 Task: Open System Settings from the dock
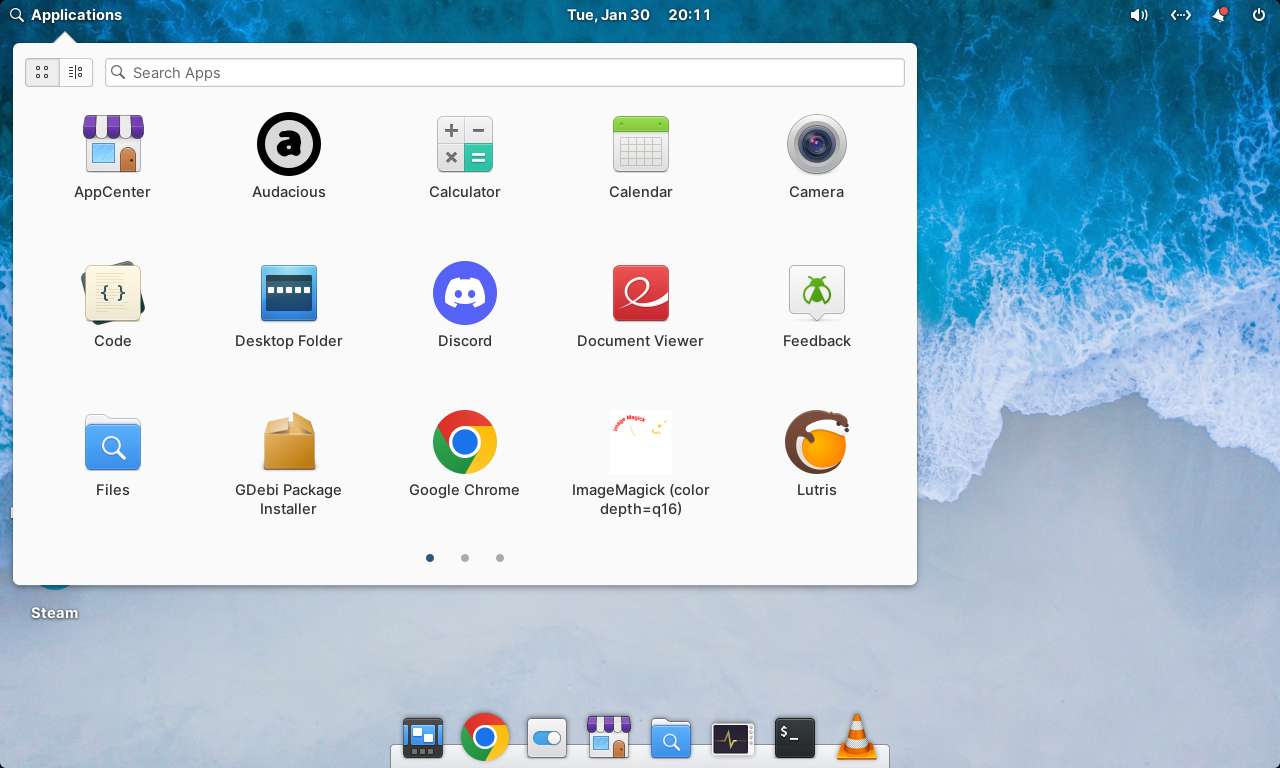coord(547,738)
